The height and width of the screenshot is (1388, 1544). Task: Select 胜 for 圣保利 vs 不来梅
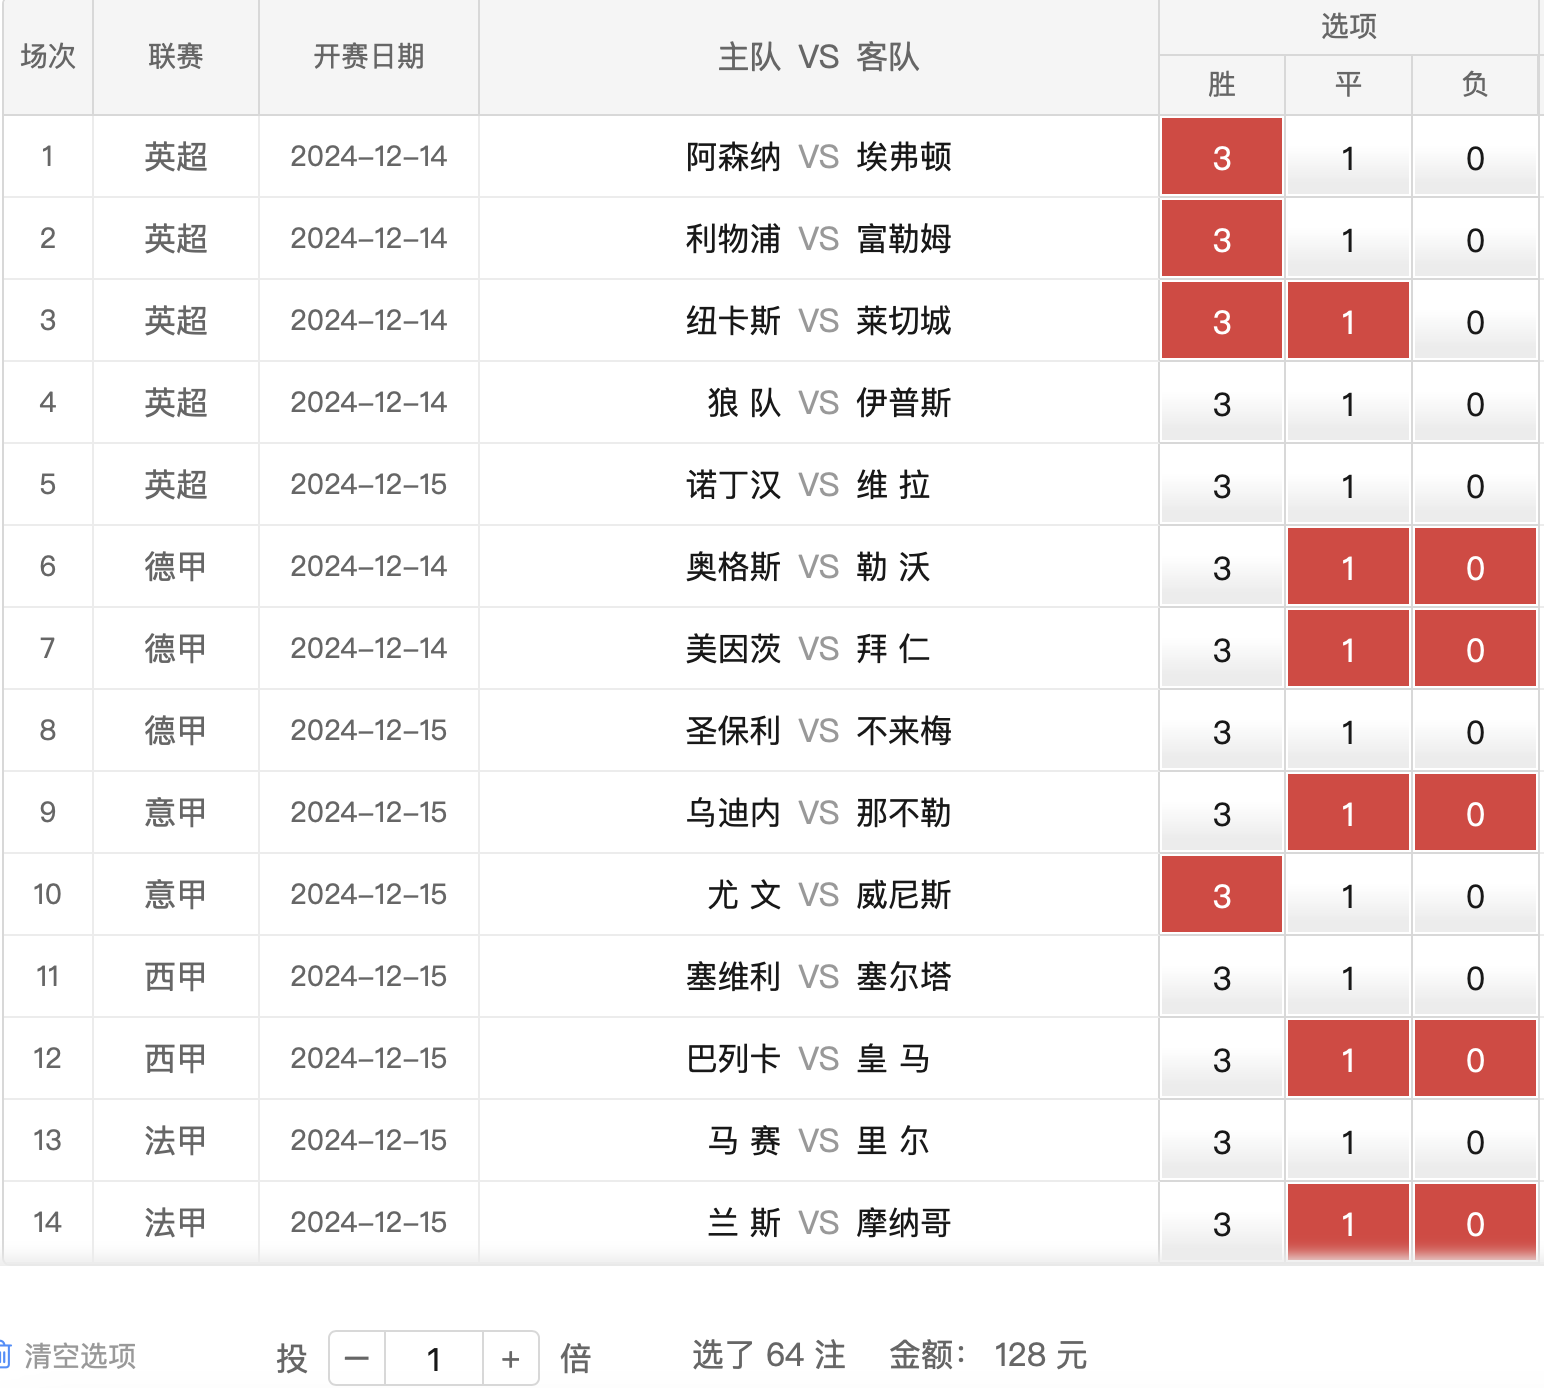tap(1221, 731)
